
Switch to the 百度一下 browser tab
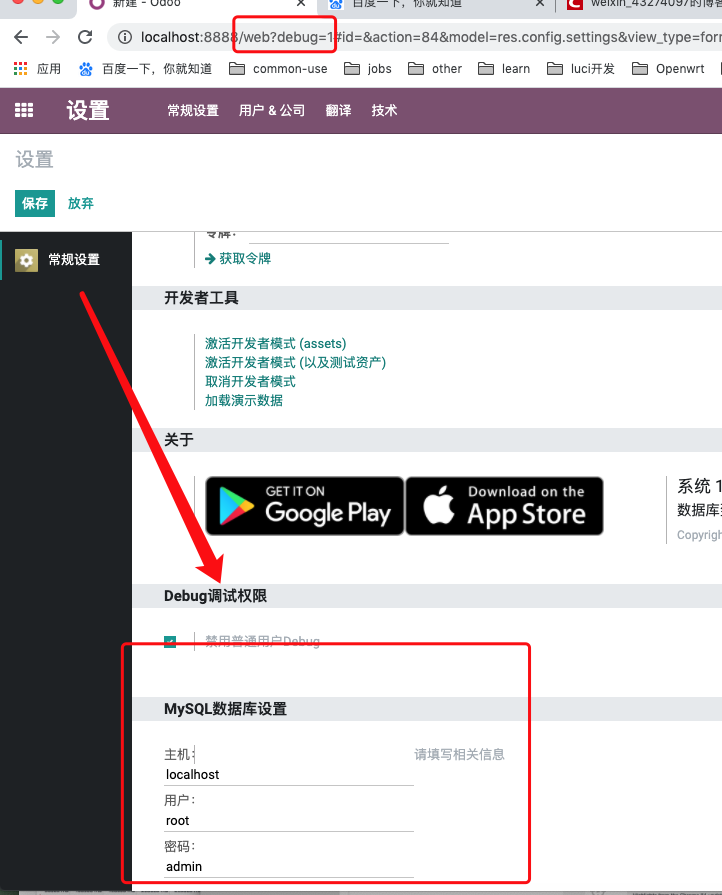438,5
